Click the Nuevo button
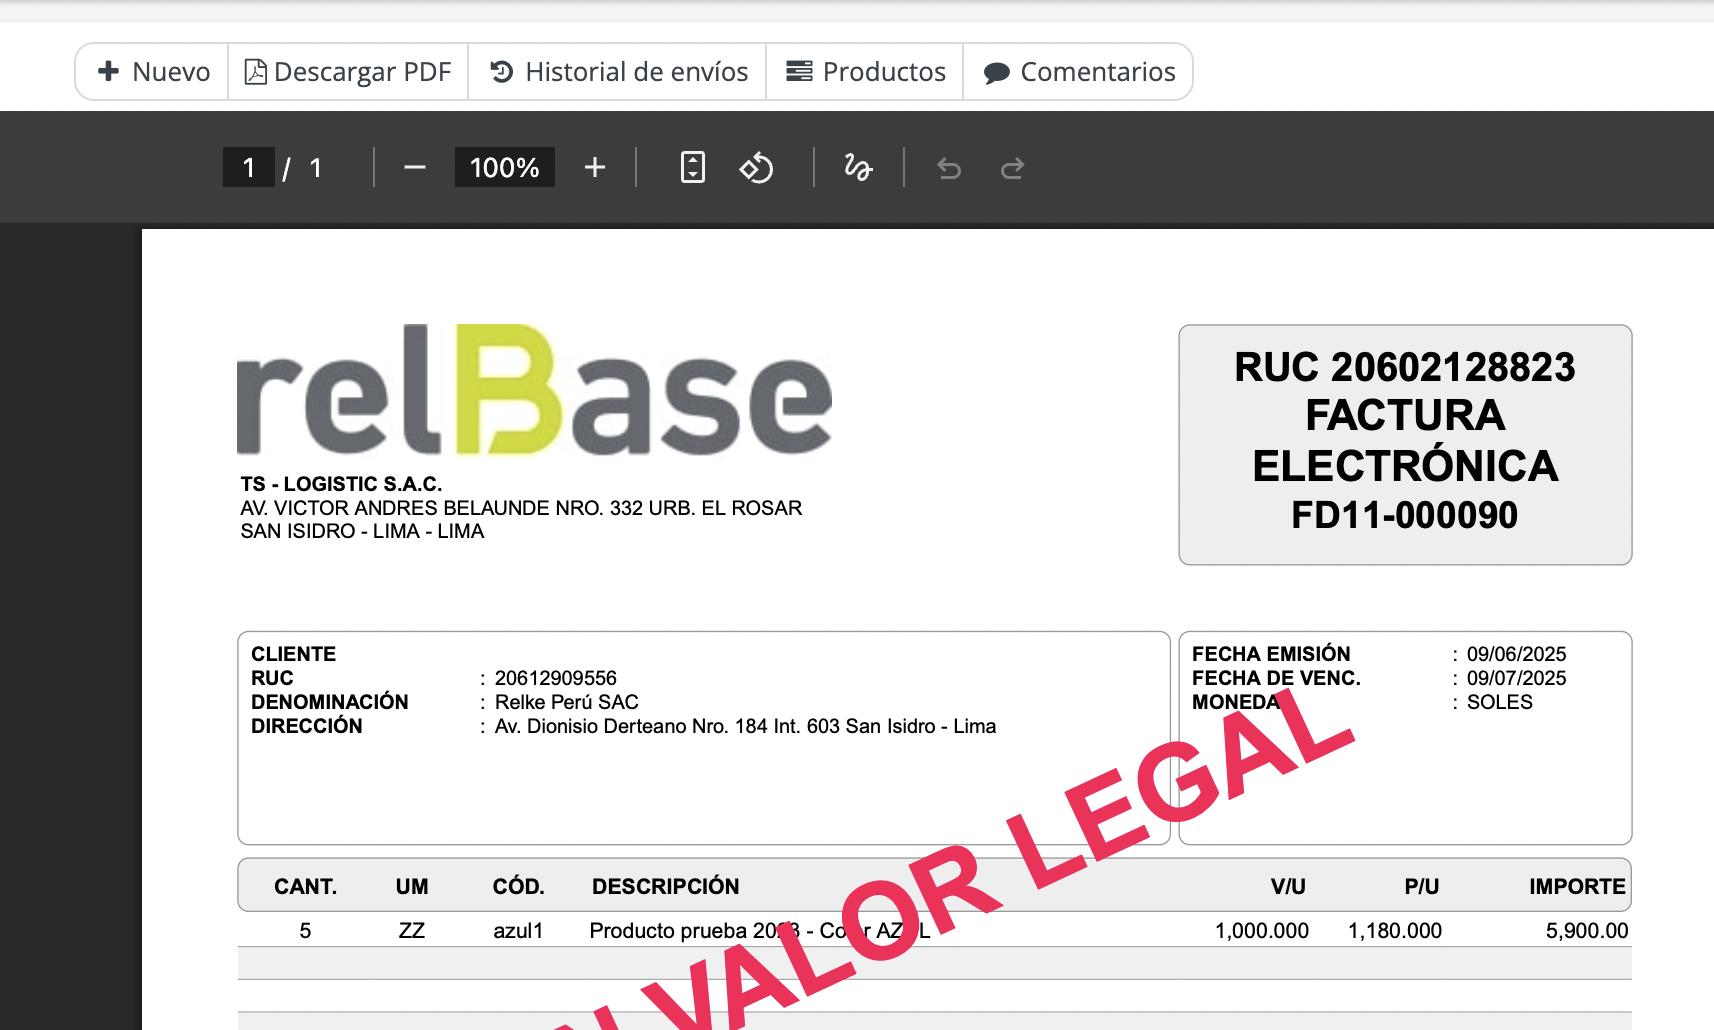Viewport: 1714px width, 1030px height. tap(152, 72)
